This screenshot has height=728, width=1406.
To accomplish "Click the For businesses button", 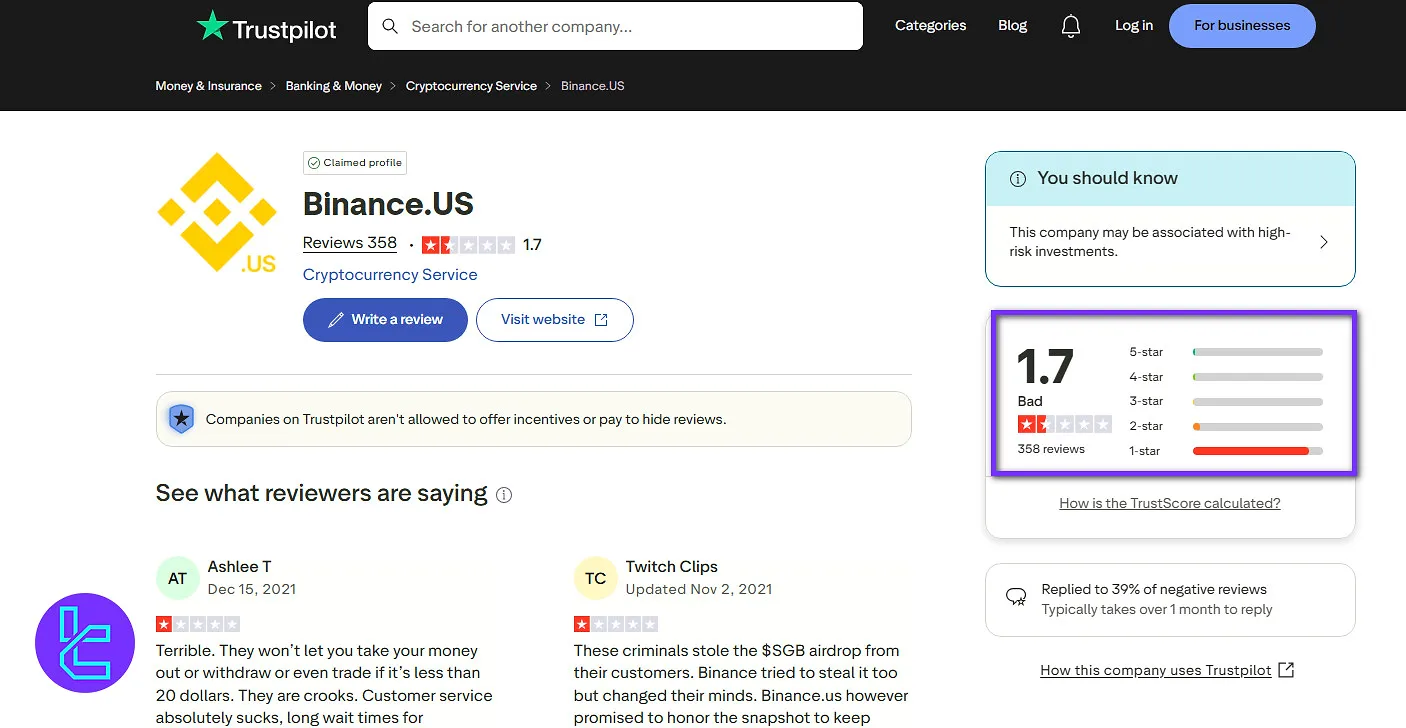I will 1242,25.
